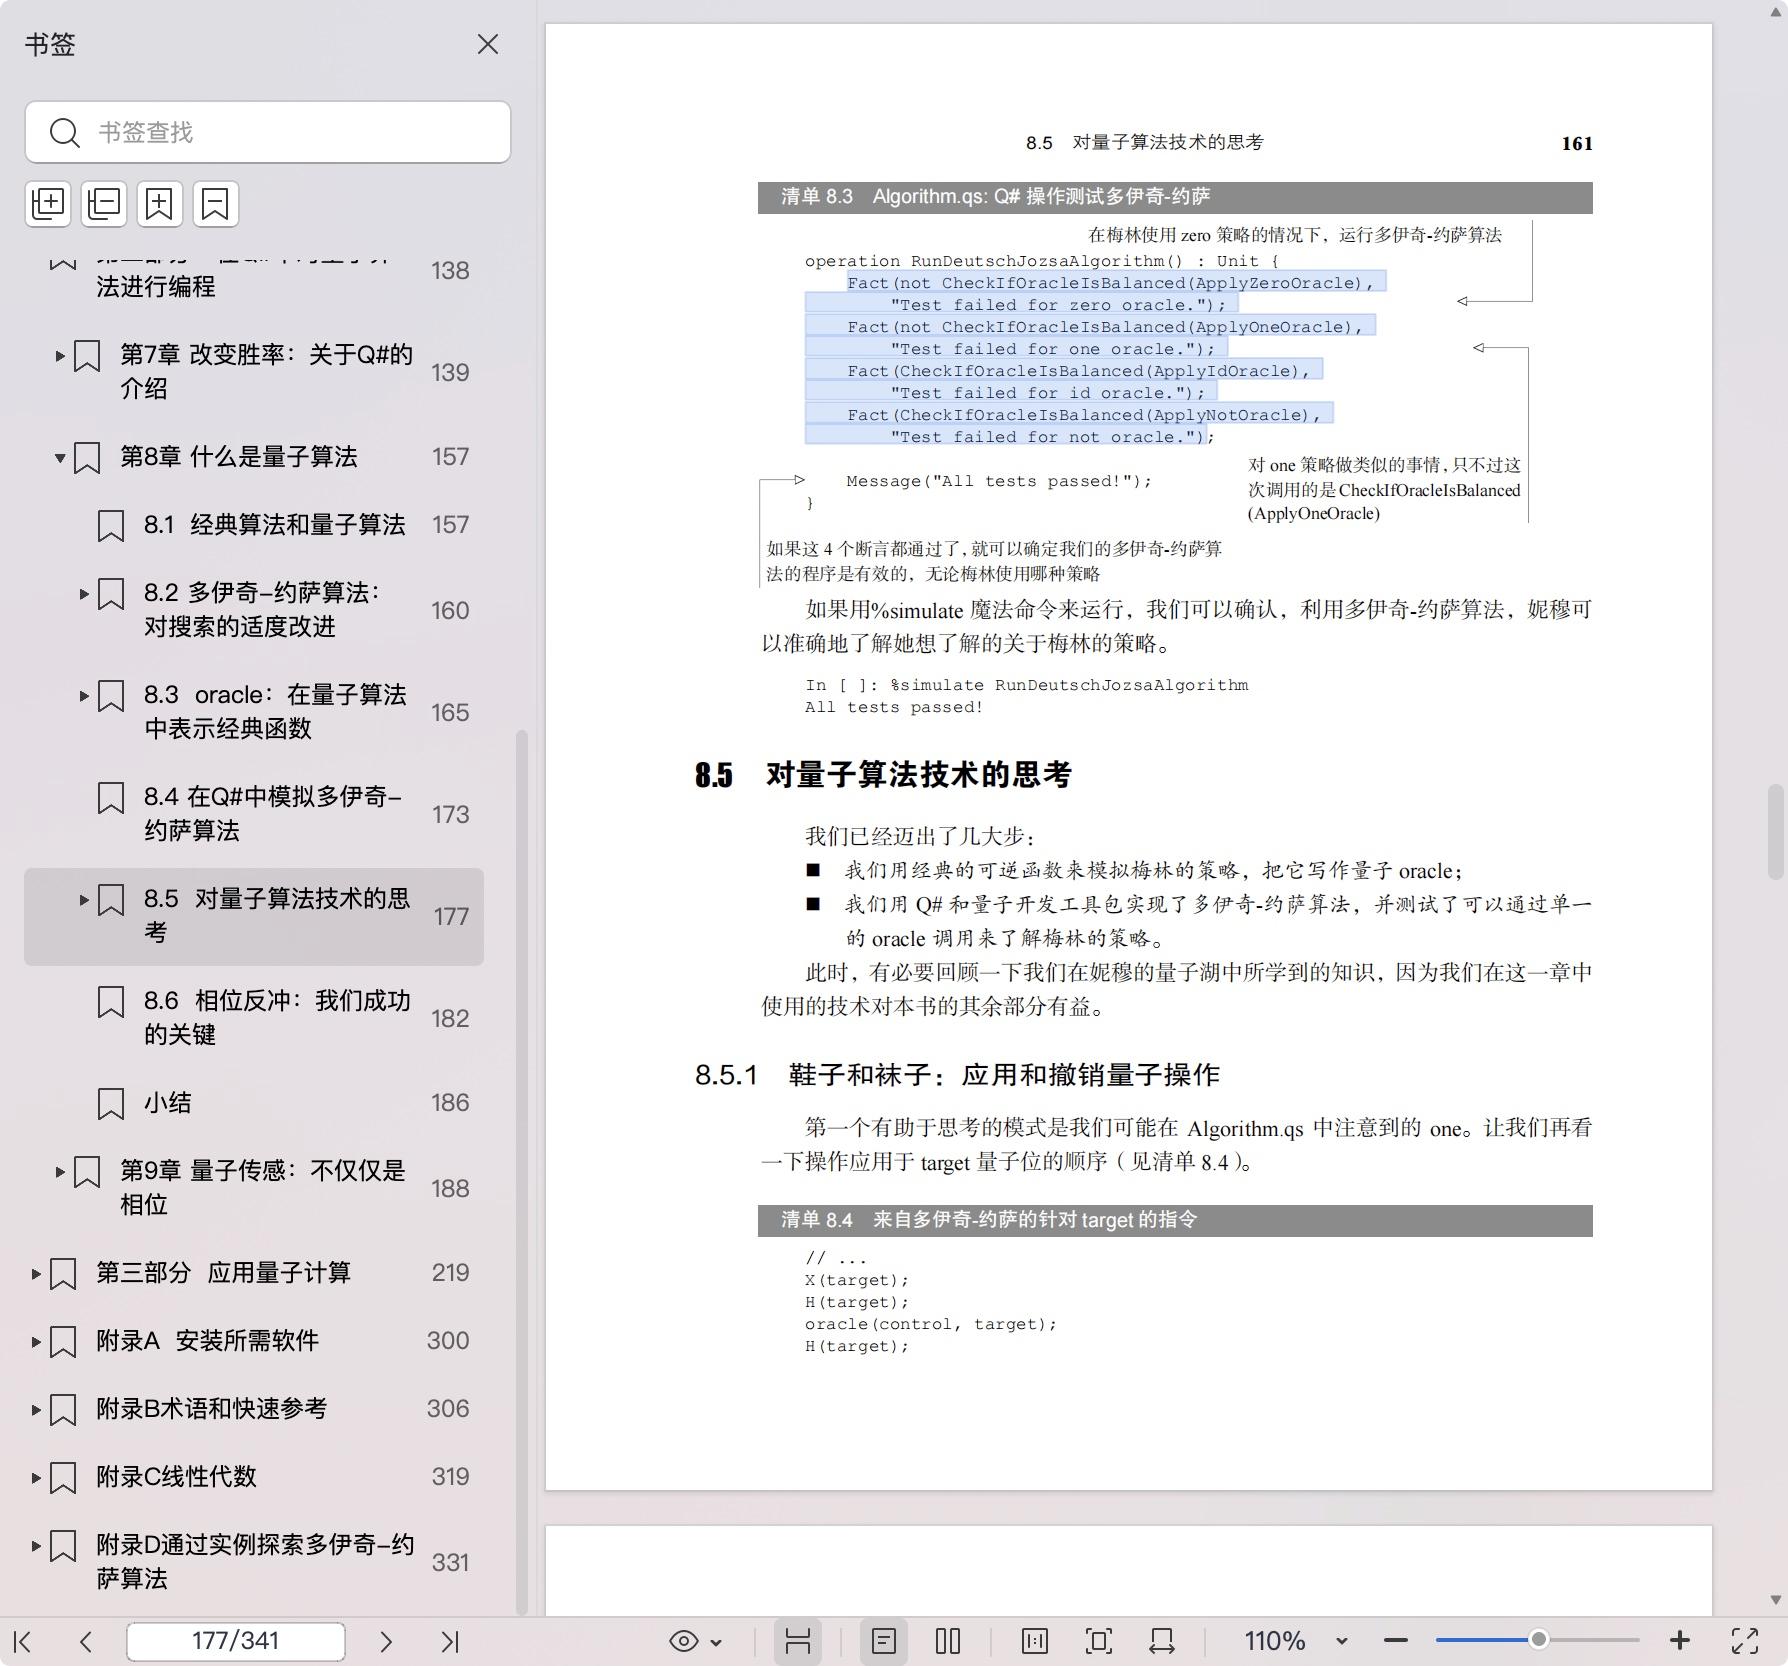
Task: Go to next page
Action: coord(386,1641)
